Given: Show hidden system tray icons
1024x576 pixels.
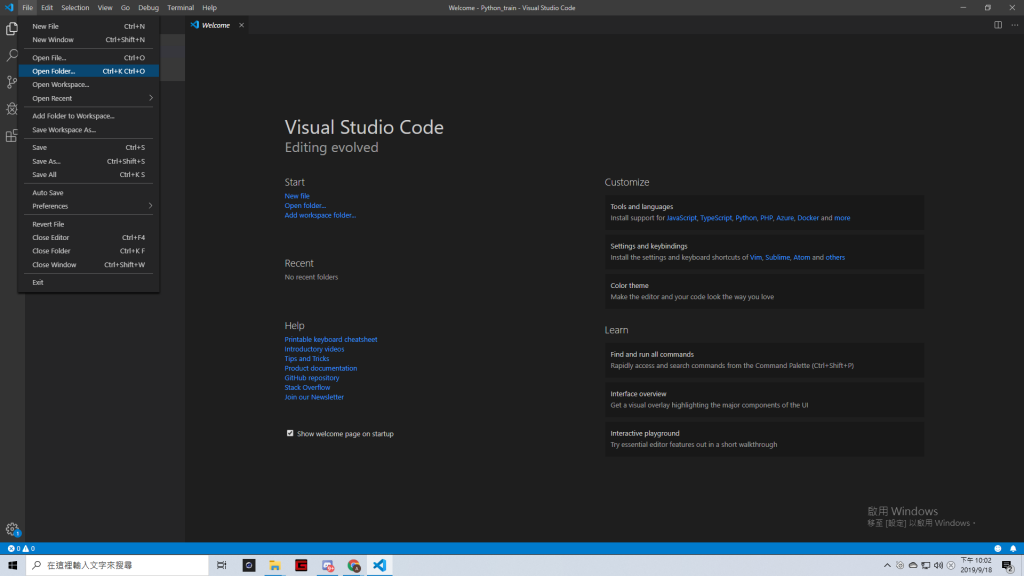Looking at the screenshot, I should point(887,565).
